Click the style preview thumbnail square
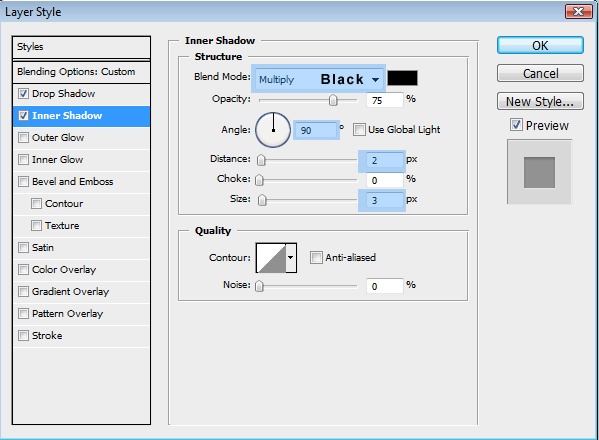 coord(539,172)
